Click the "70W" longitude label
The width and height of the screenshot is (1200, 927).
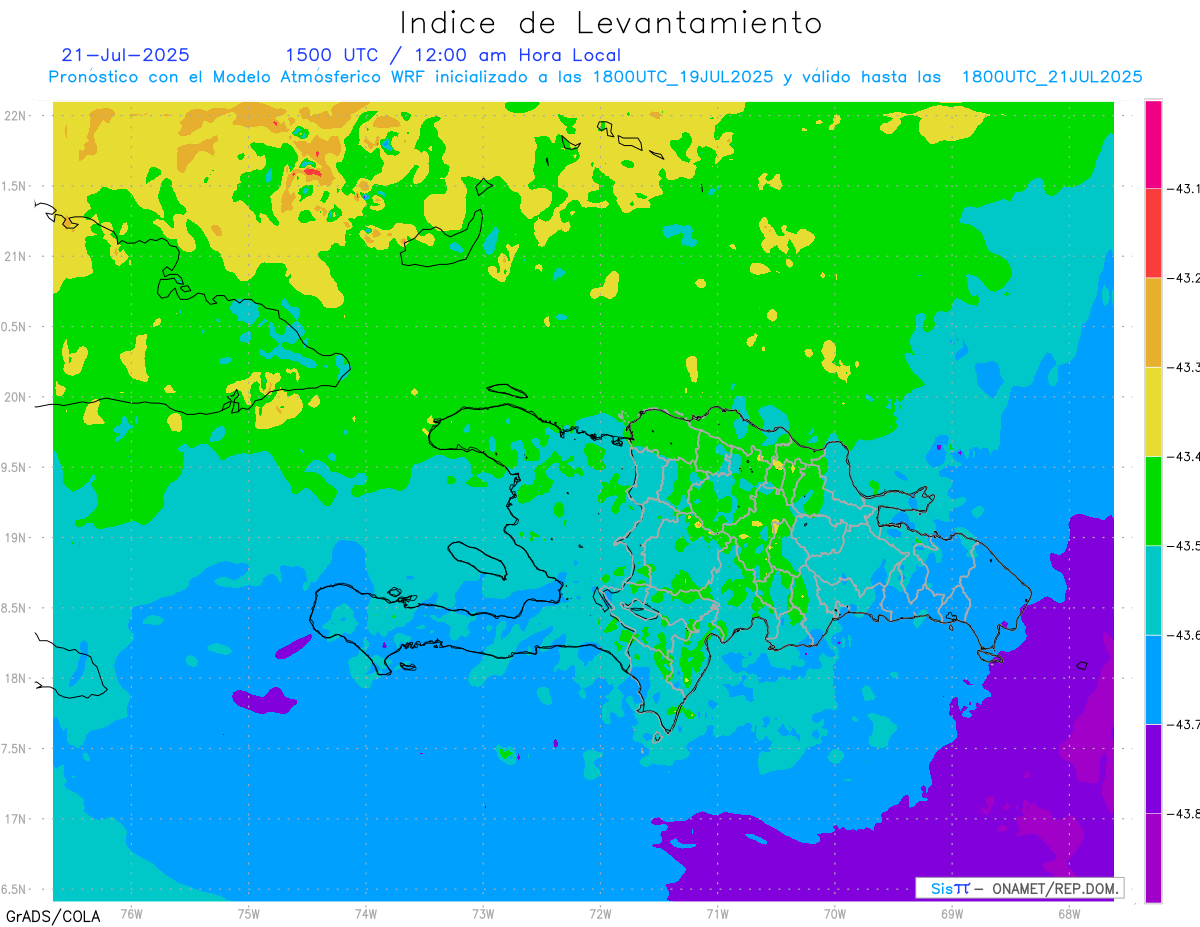pos(835,913)
